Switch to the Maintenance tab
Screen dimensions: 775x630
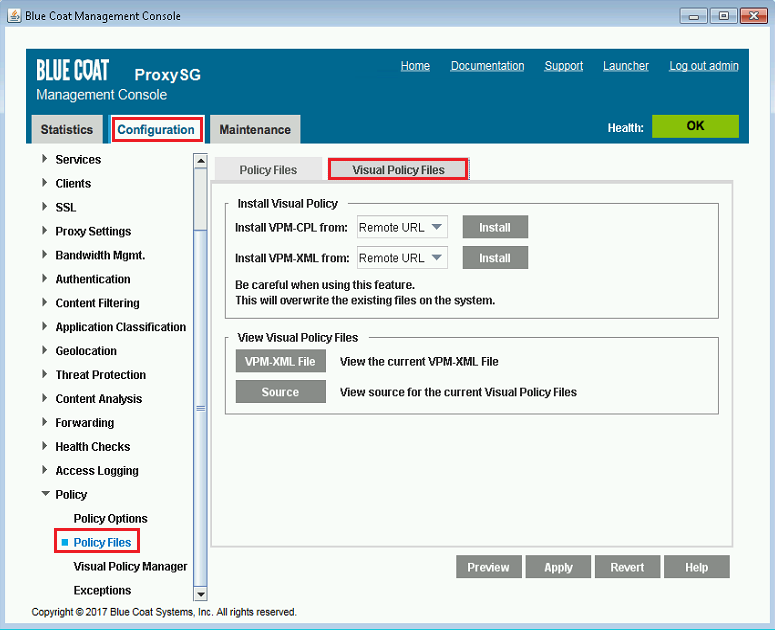(255, 129)
